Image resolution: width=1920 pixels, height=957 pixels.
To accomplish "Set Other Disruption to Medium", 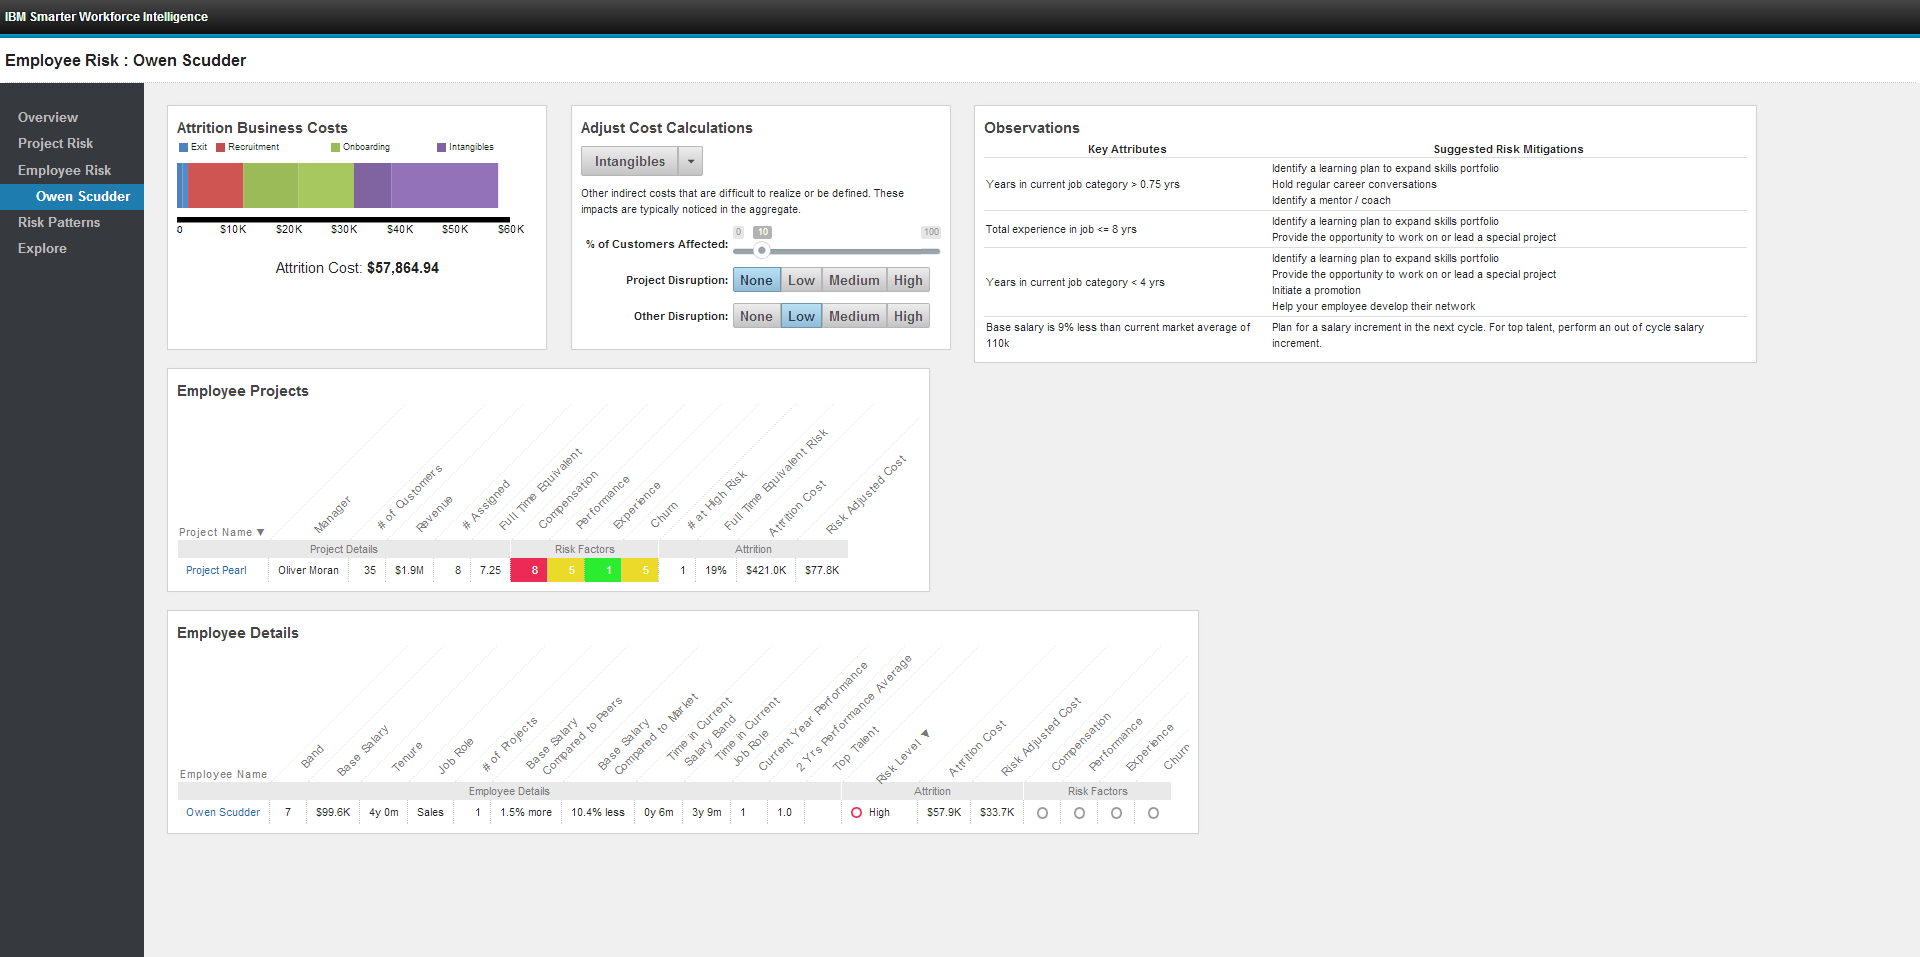I will [854, 316].
